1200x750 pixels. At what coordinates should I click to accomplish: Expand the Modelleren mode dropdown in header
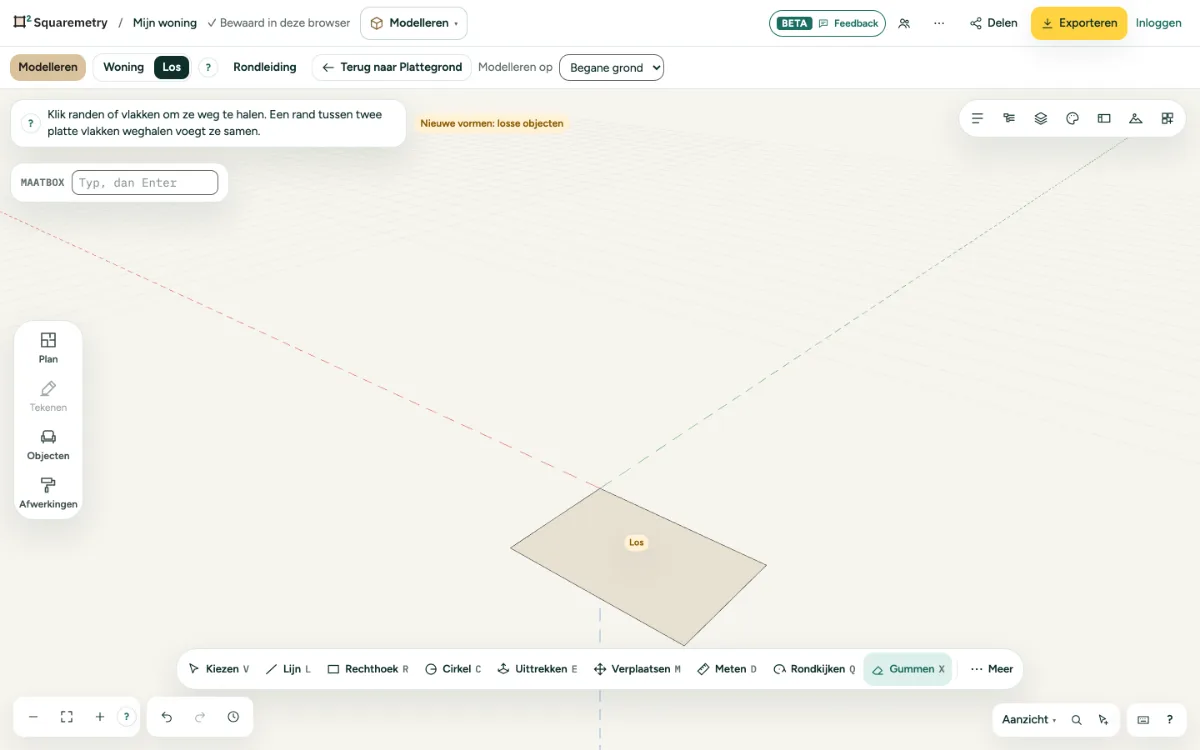click(x=413, y=23)
